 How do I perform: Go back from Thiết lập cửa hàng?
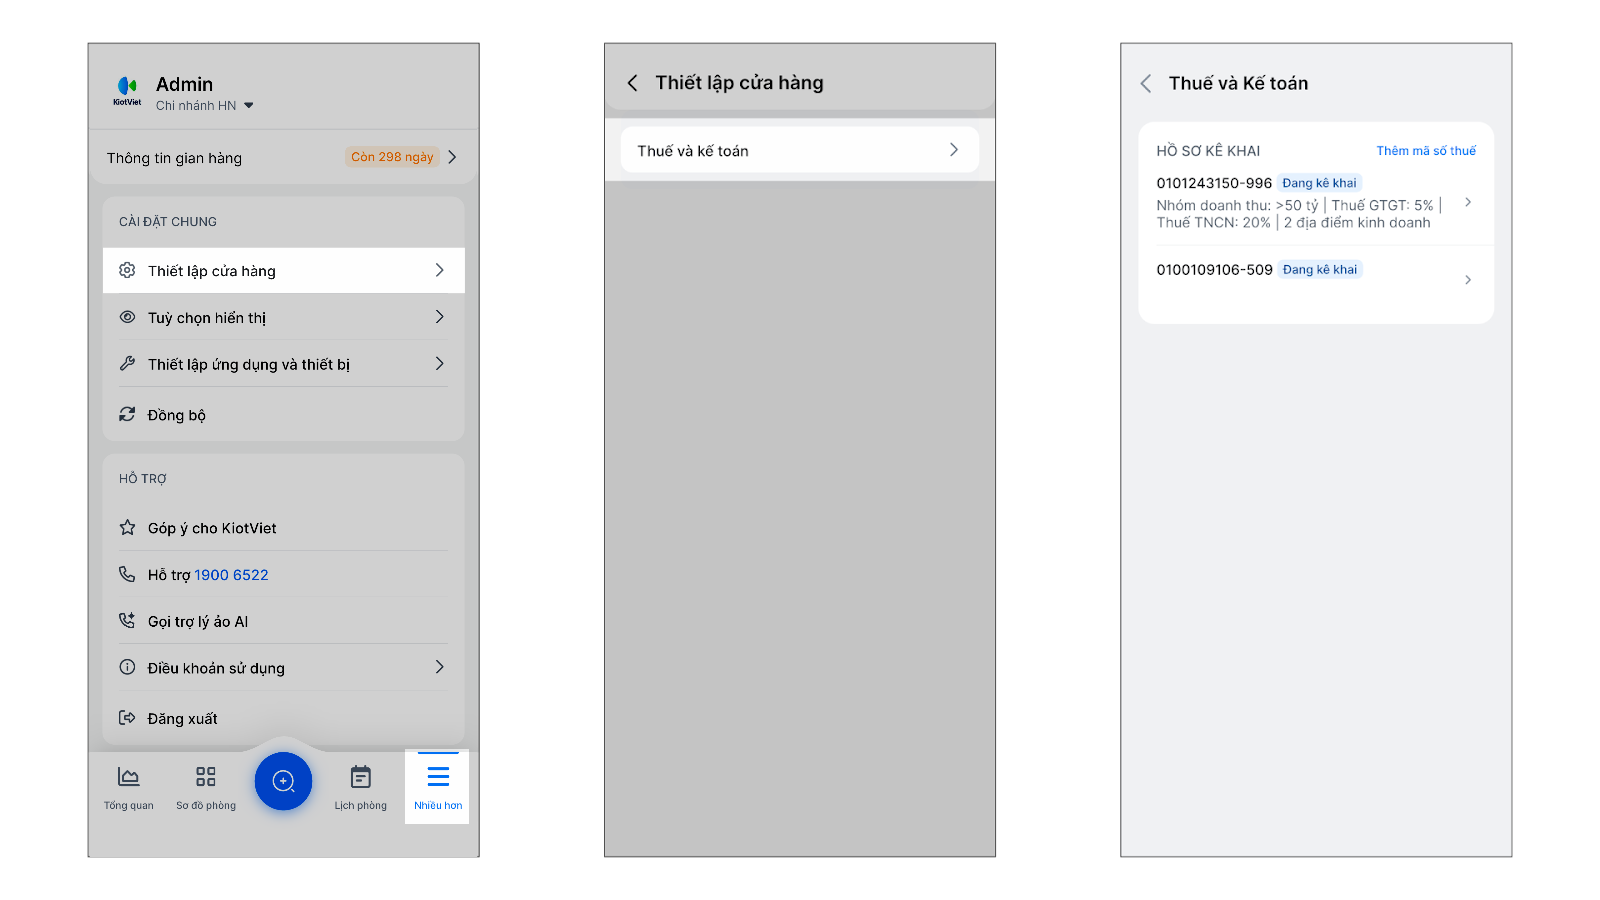pyautogui.click(x=632, y=83)
